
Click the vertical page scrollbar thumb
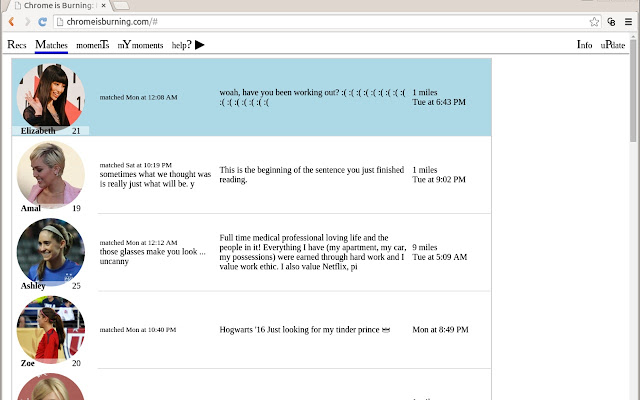(x=633, y=89)
